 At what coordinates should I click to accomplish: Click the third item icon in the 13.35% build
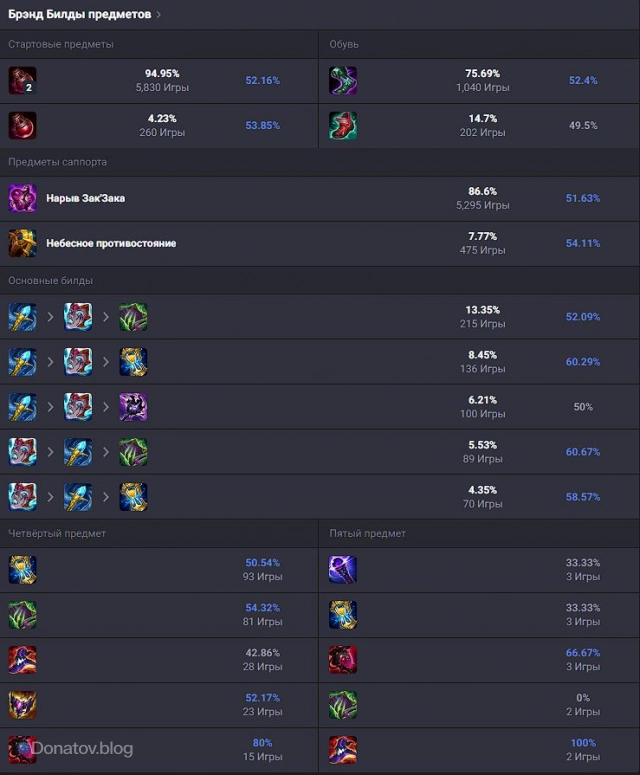point(133,317)
